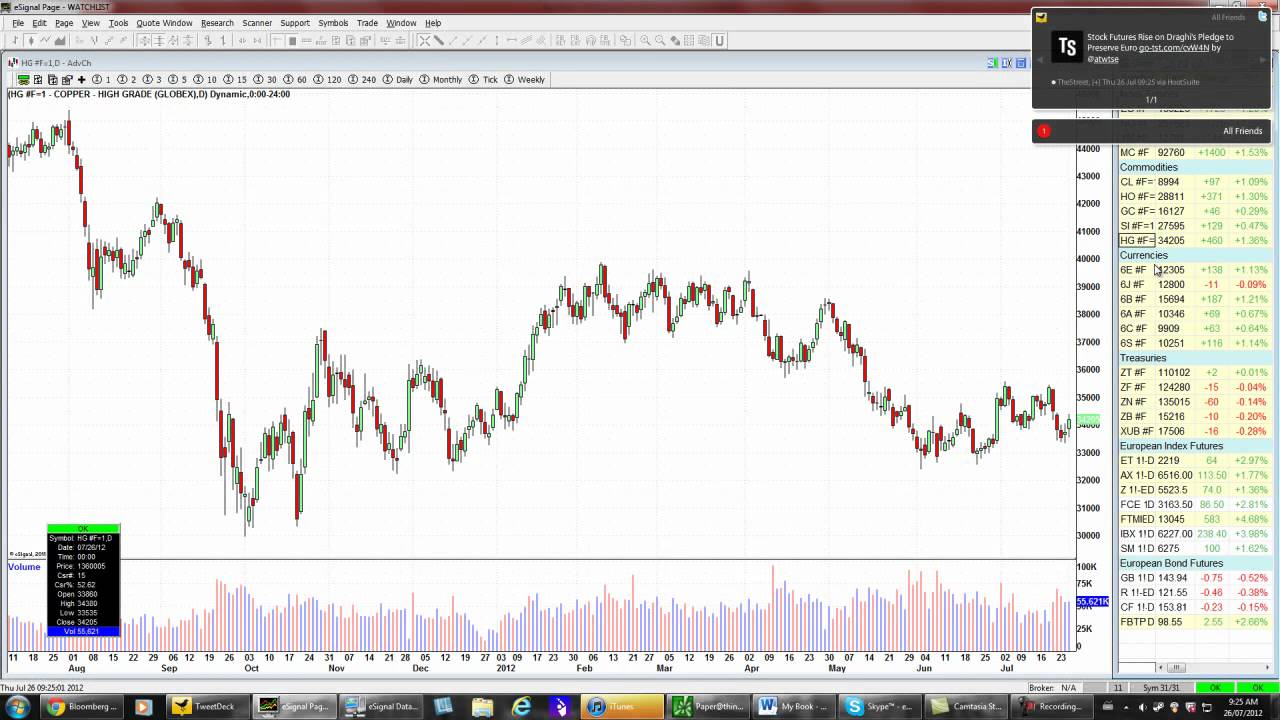The height and width of the screenshot is (720, 1280).
Task: Select the HG #F copper row
Action: pyautogui.click(x=1195, y=240)
